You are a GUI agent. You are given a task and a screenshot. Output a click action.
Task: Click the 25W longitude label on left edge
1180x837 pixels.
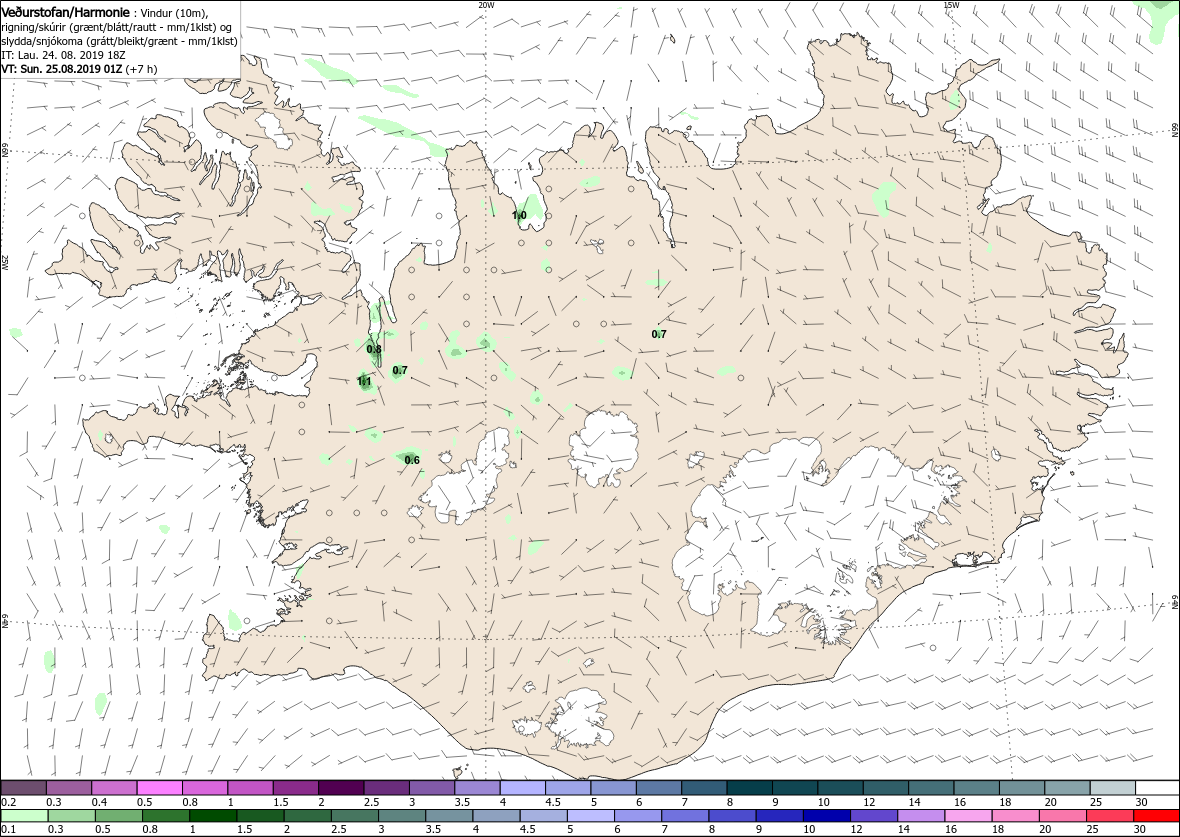(x=5, y=262)
